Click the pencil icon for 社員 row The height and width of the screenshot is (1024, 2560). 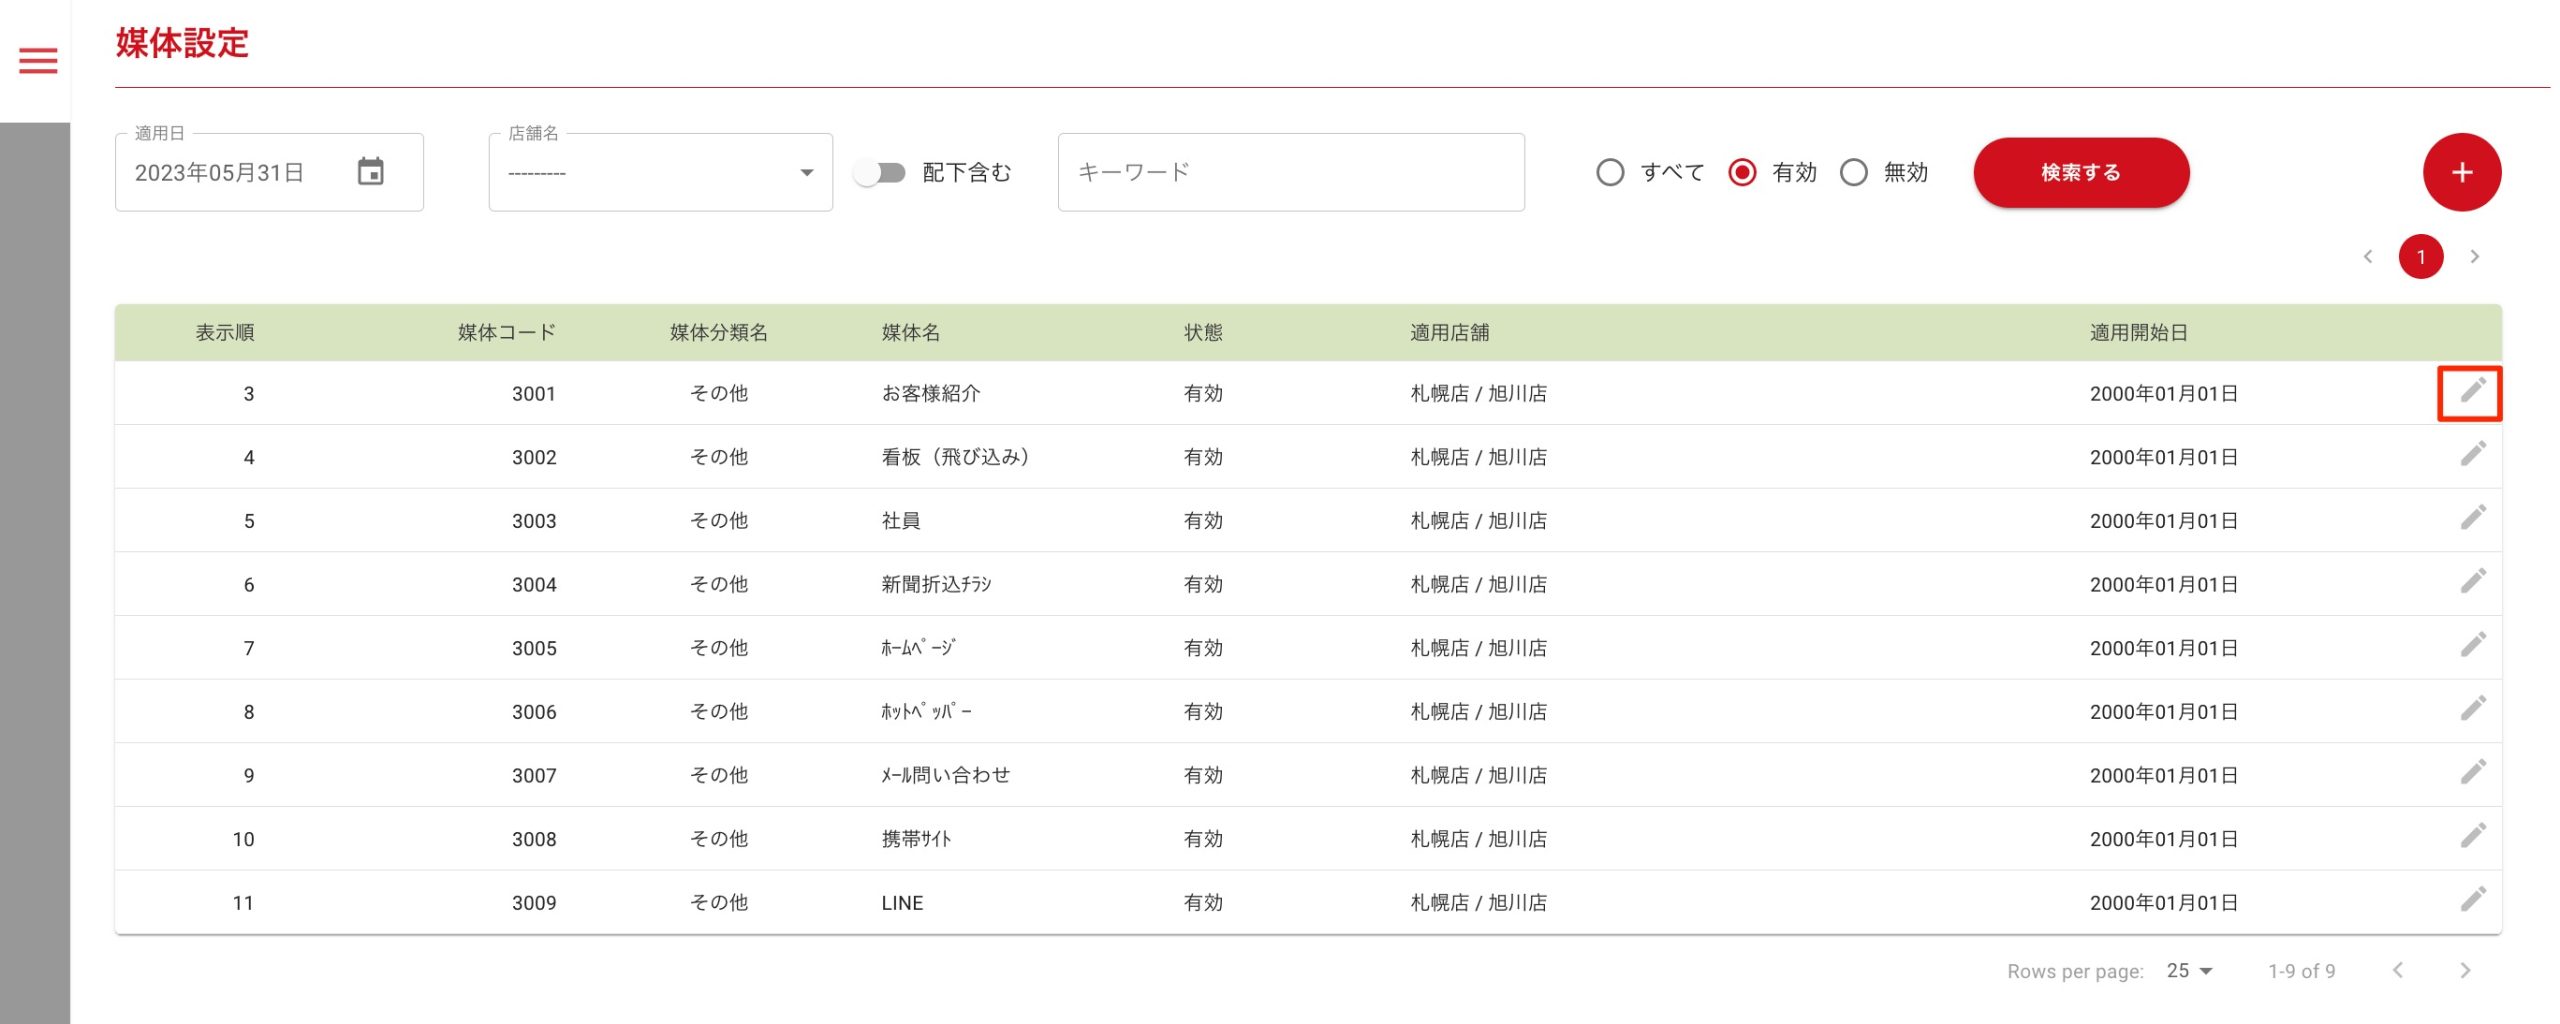tap(2472, 519)
